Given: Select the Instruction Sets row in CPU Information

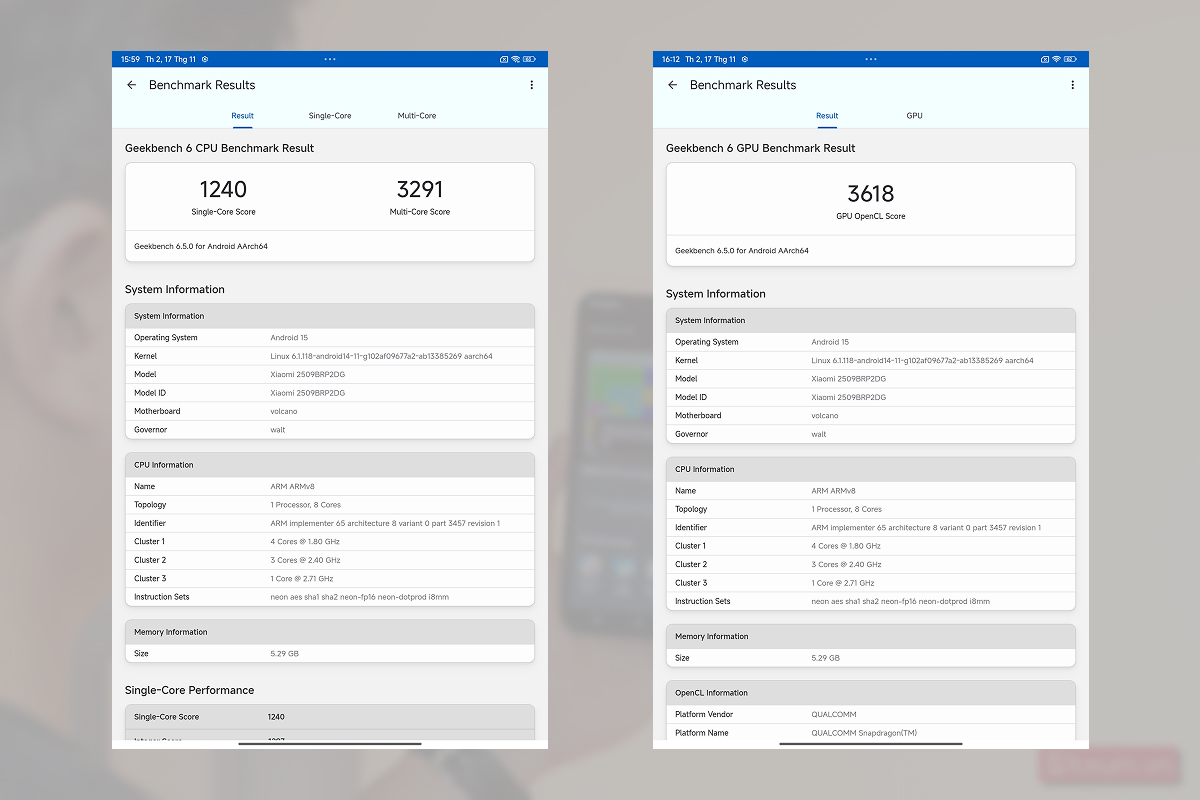Looking at the screenshot, I should click(330, 596).
